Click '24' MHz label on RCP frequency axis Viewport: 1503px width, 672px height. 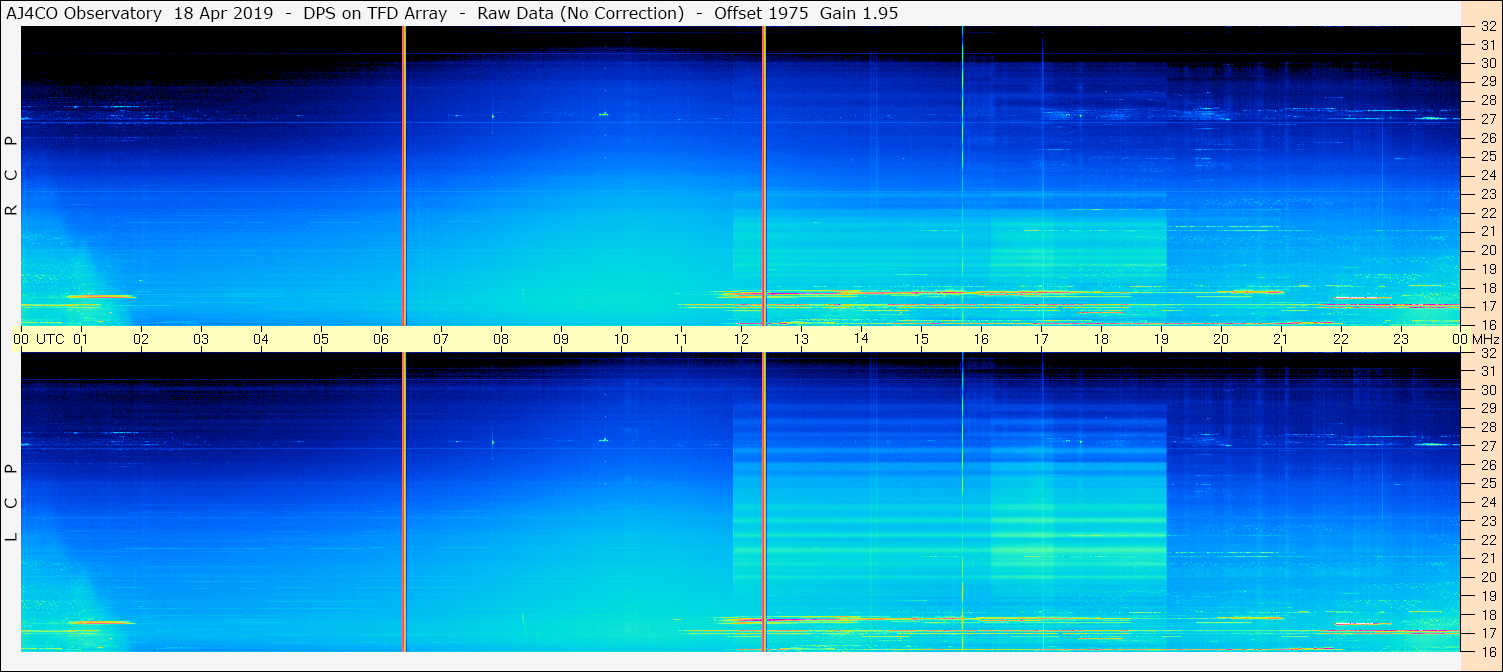pos(1488,175)
